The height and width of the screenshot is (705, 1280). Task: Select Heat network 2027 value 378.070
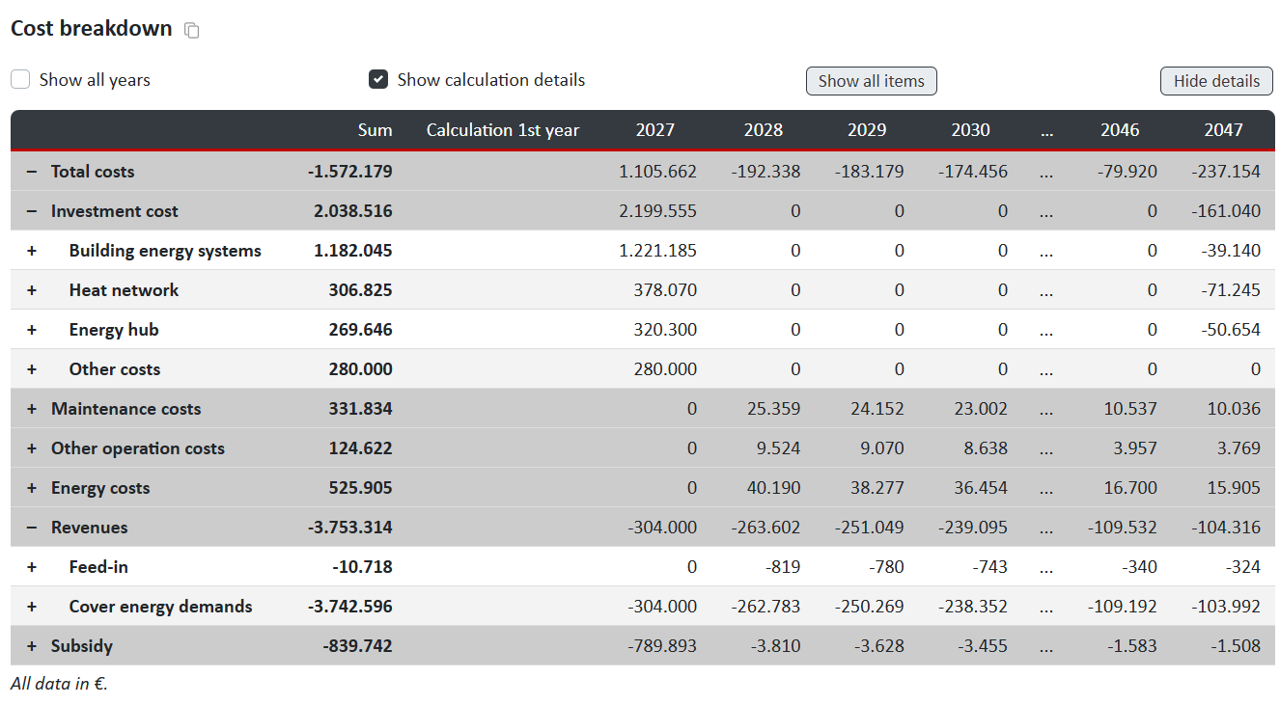tap(666, 290)
